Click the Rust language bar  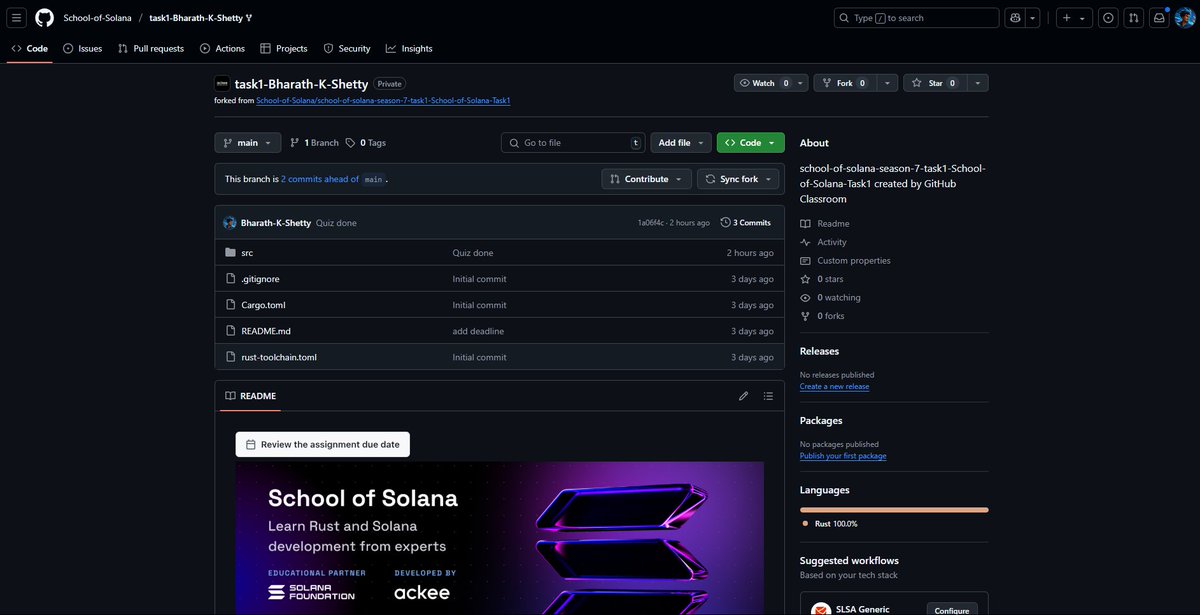point(894,510)
